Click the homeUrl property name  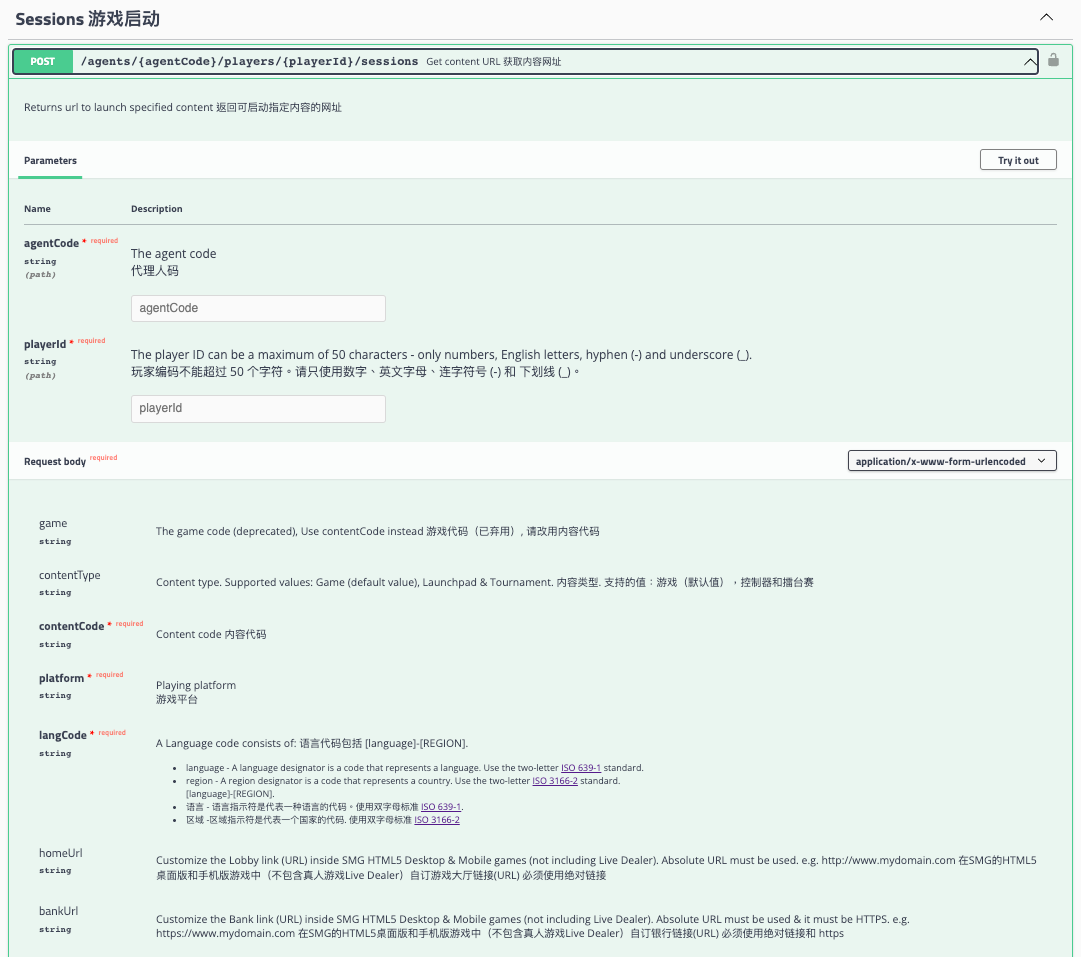point(60,853)
